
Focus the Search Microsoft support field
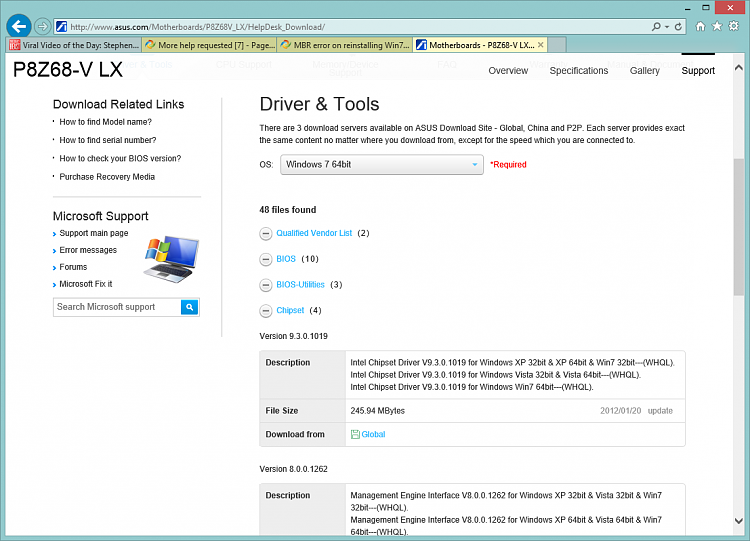pos(117,307)
